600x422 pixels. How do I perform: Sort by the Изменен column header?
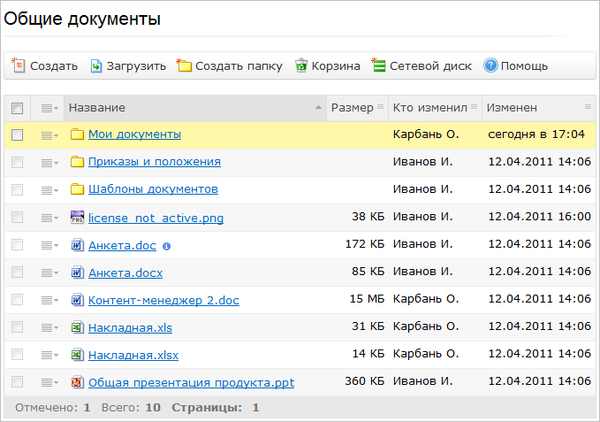click(x=514, y=108)
